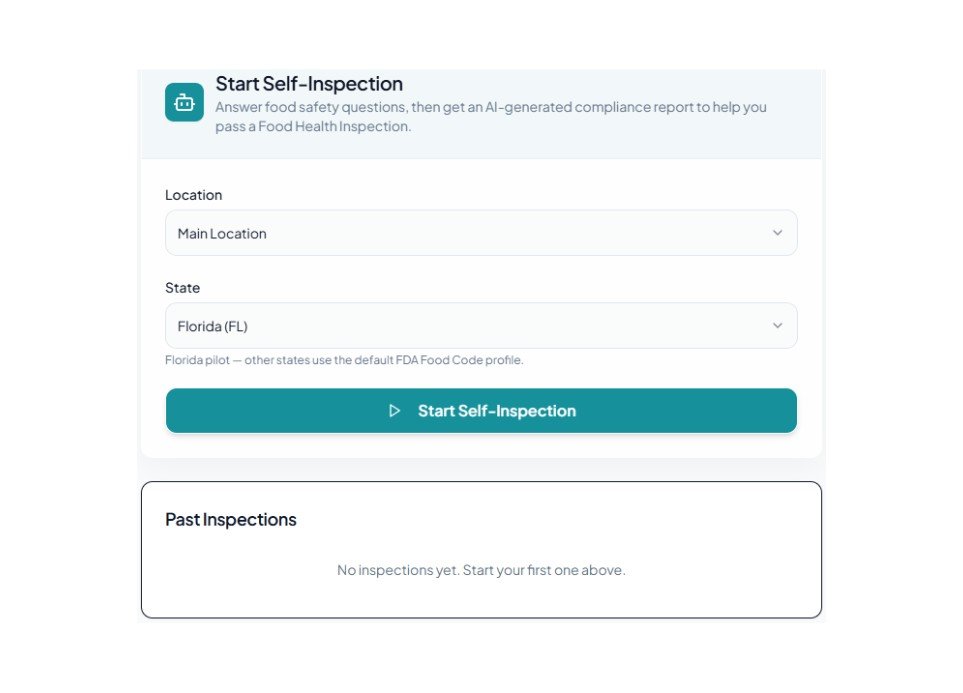Viewport: 963px width, 693px height.
Task: Click the teal robot inspection icon
Action: coord(184,101)
